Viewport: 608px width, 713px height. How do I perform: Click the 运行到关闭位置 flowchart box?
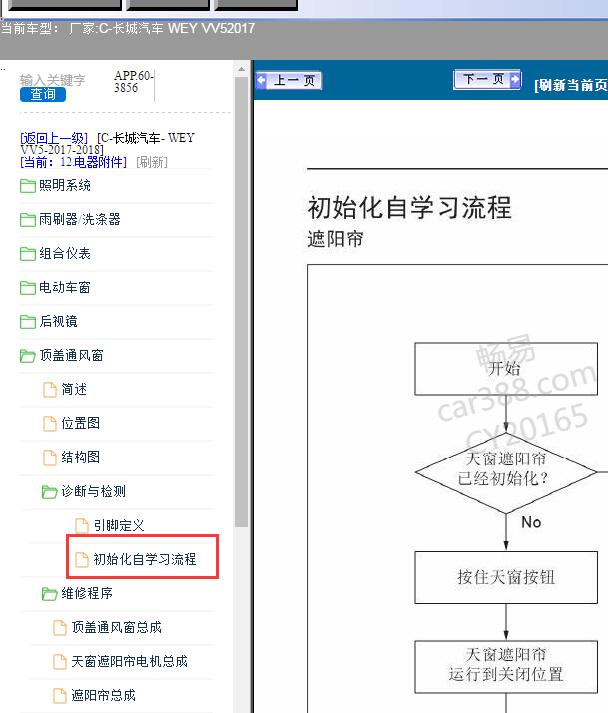506,667
